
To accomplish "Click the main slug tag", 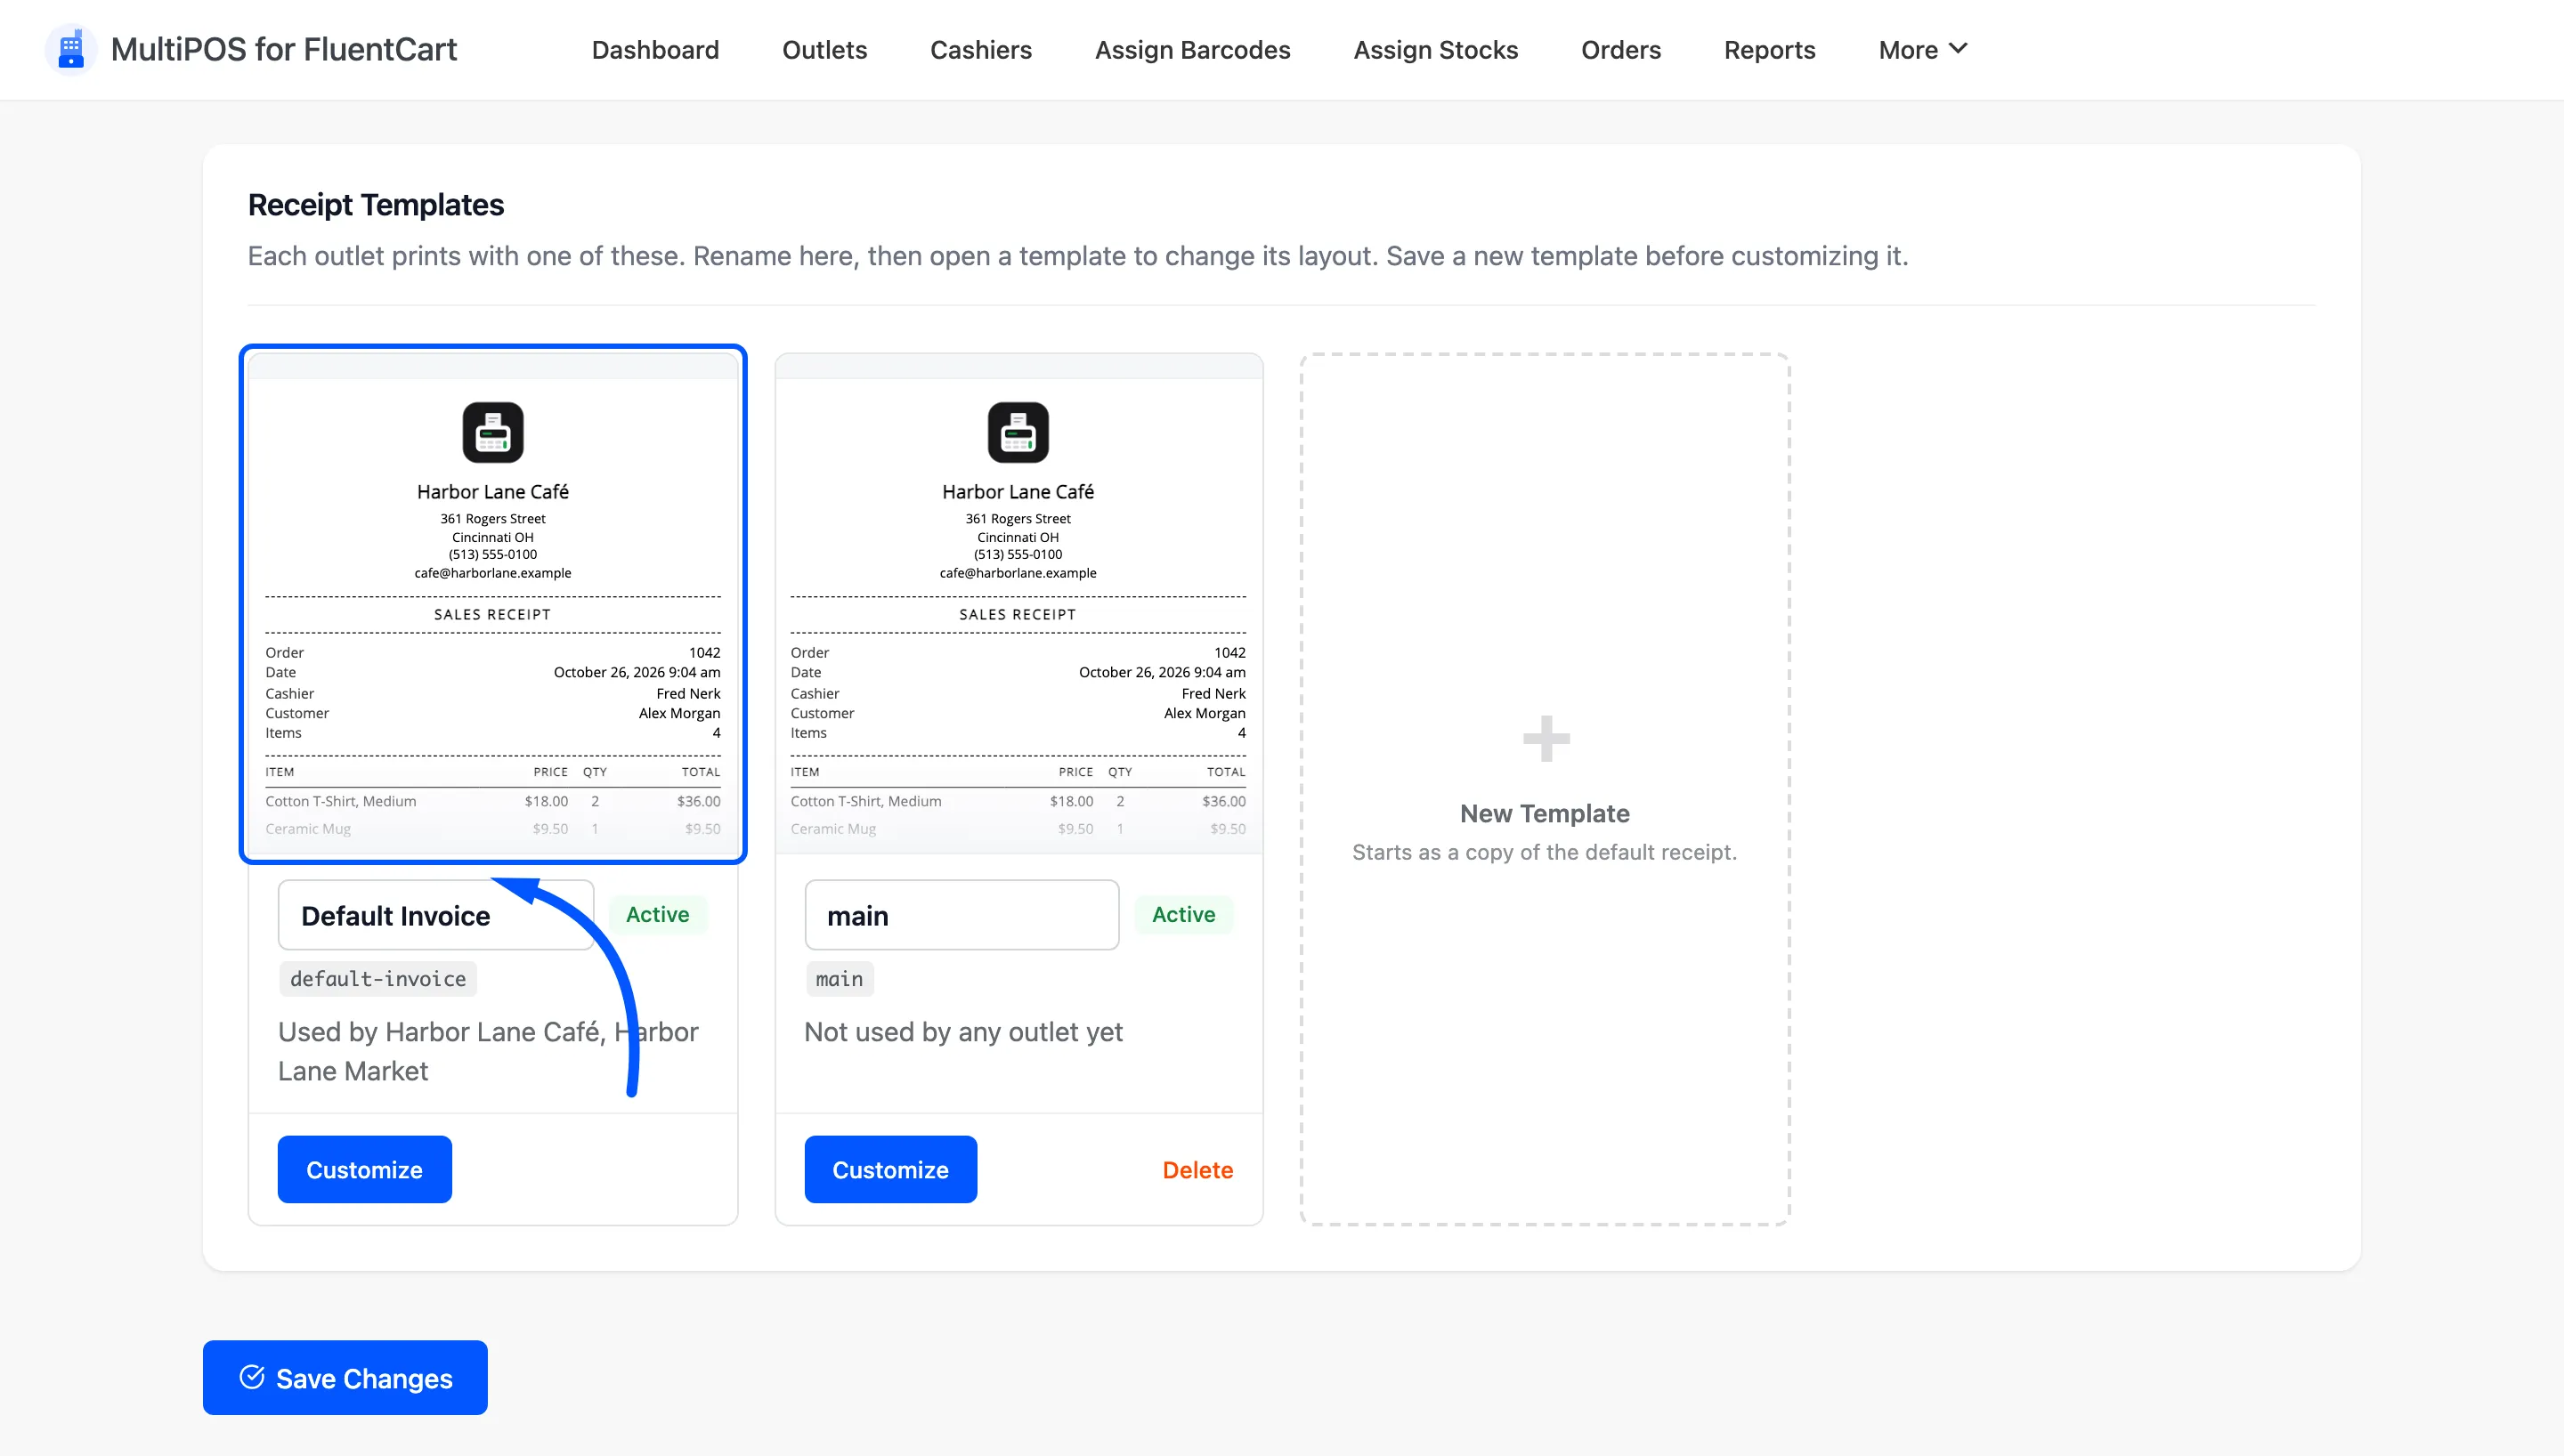I will tap(839, 978).
